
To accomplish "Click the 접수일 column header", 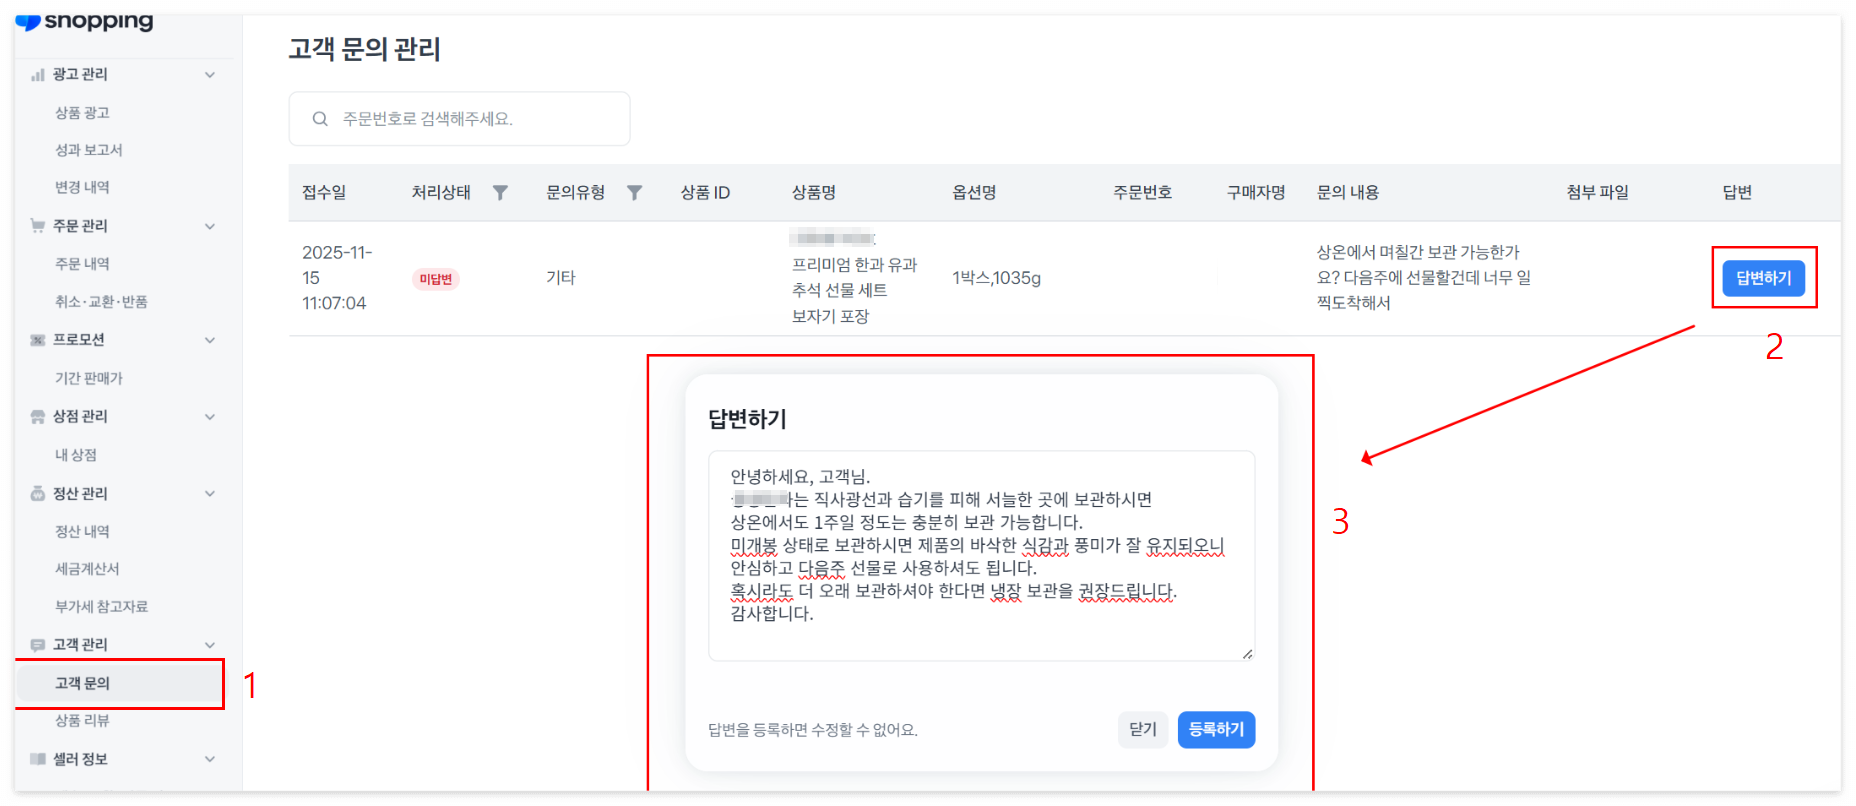I will (324, 193).
